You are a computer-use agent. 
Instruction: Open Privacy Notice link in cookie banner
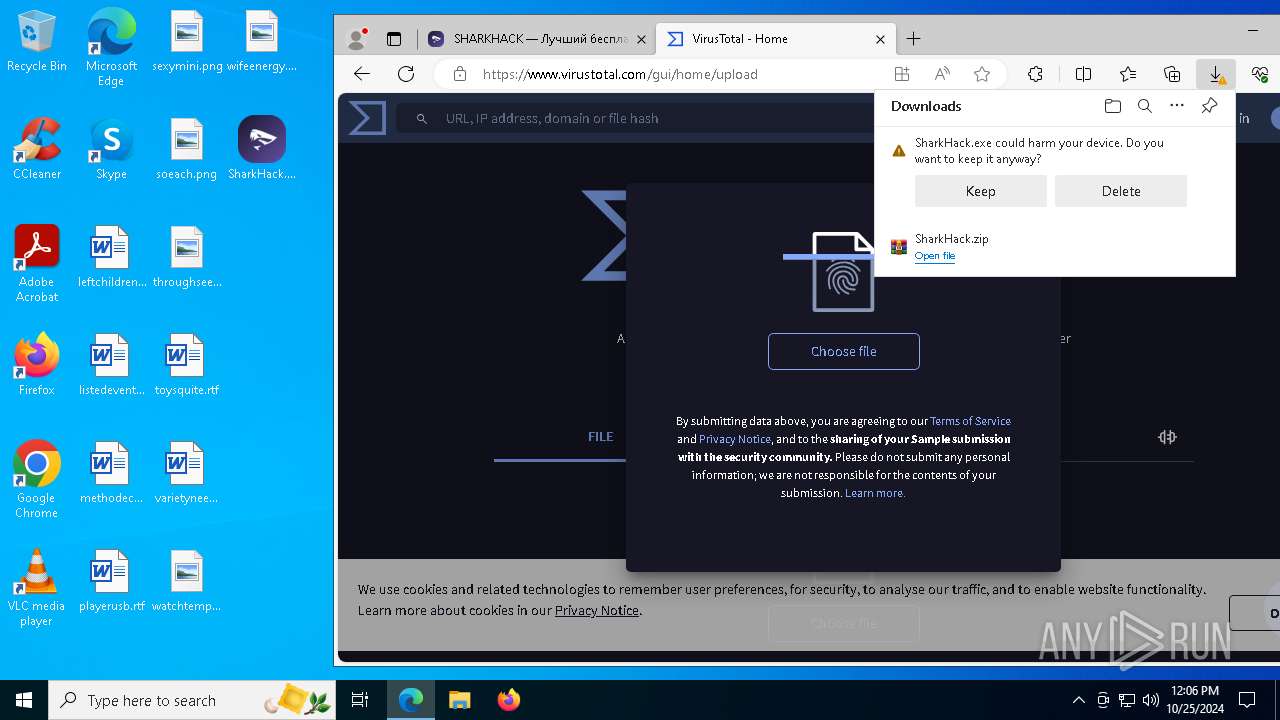coord(597,610)
